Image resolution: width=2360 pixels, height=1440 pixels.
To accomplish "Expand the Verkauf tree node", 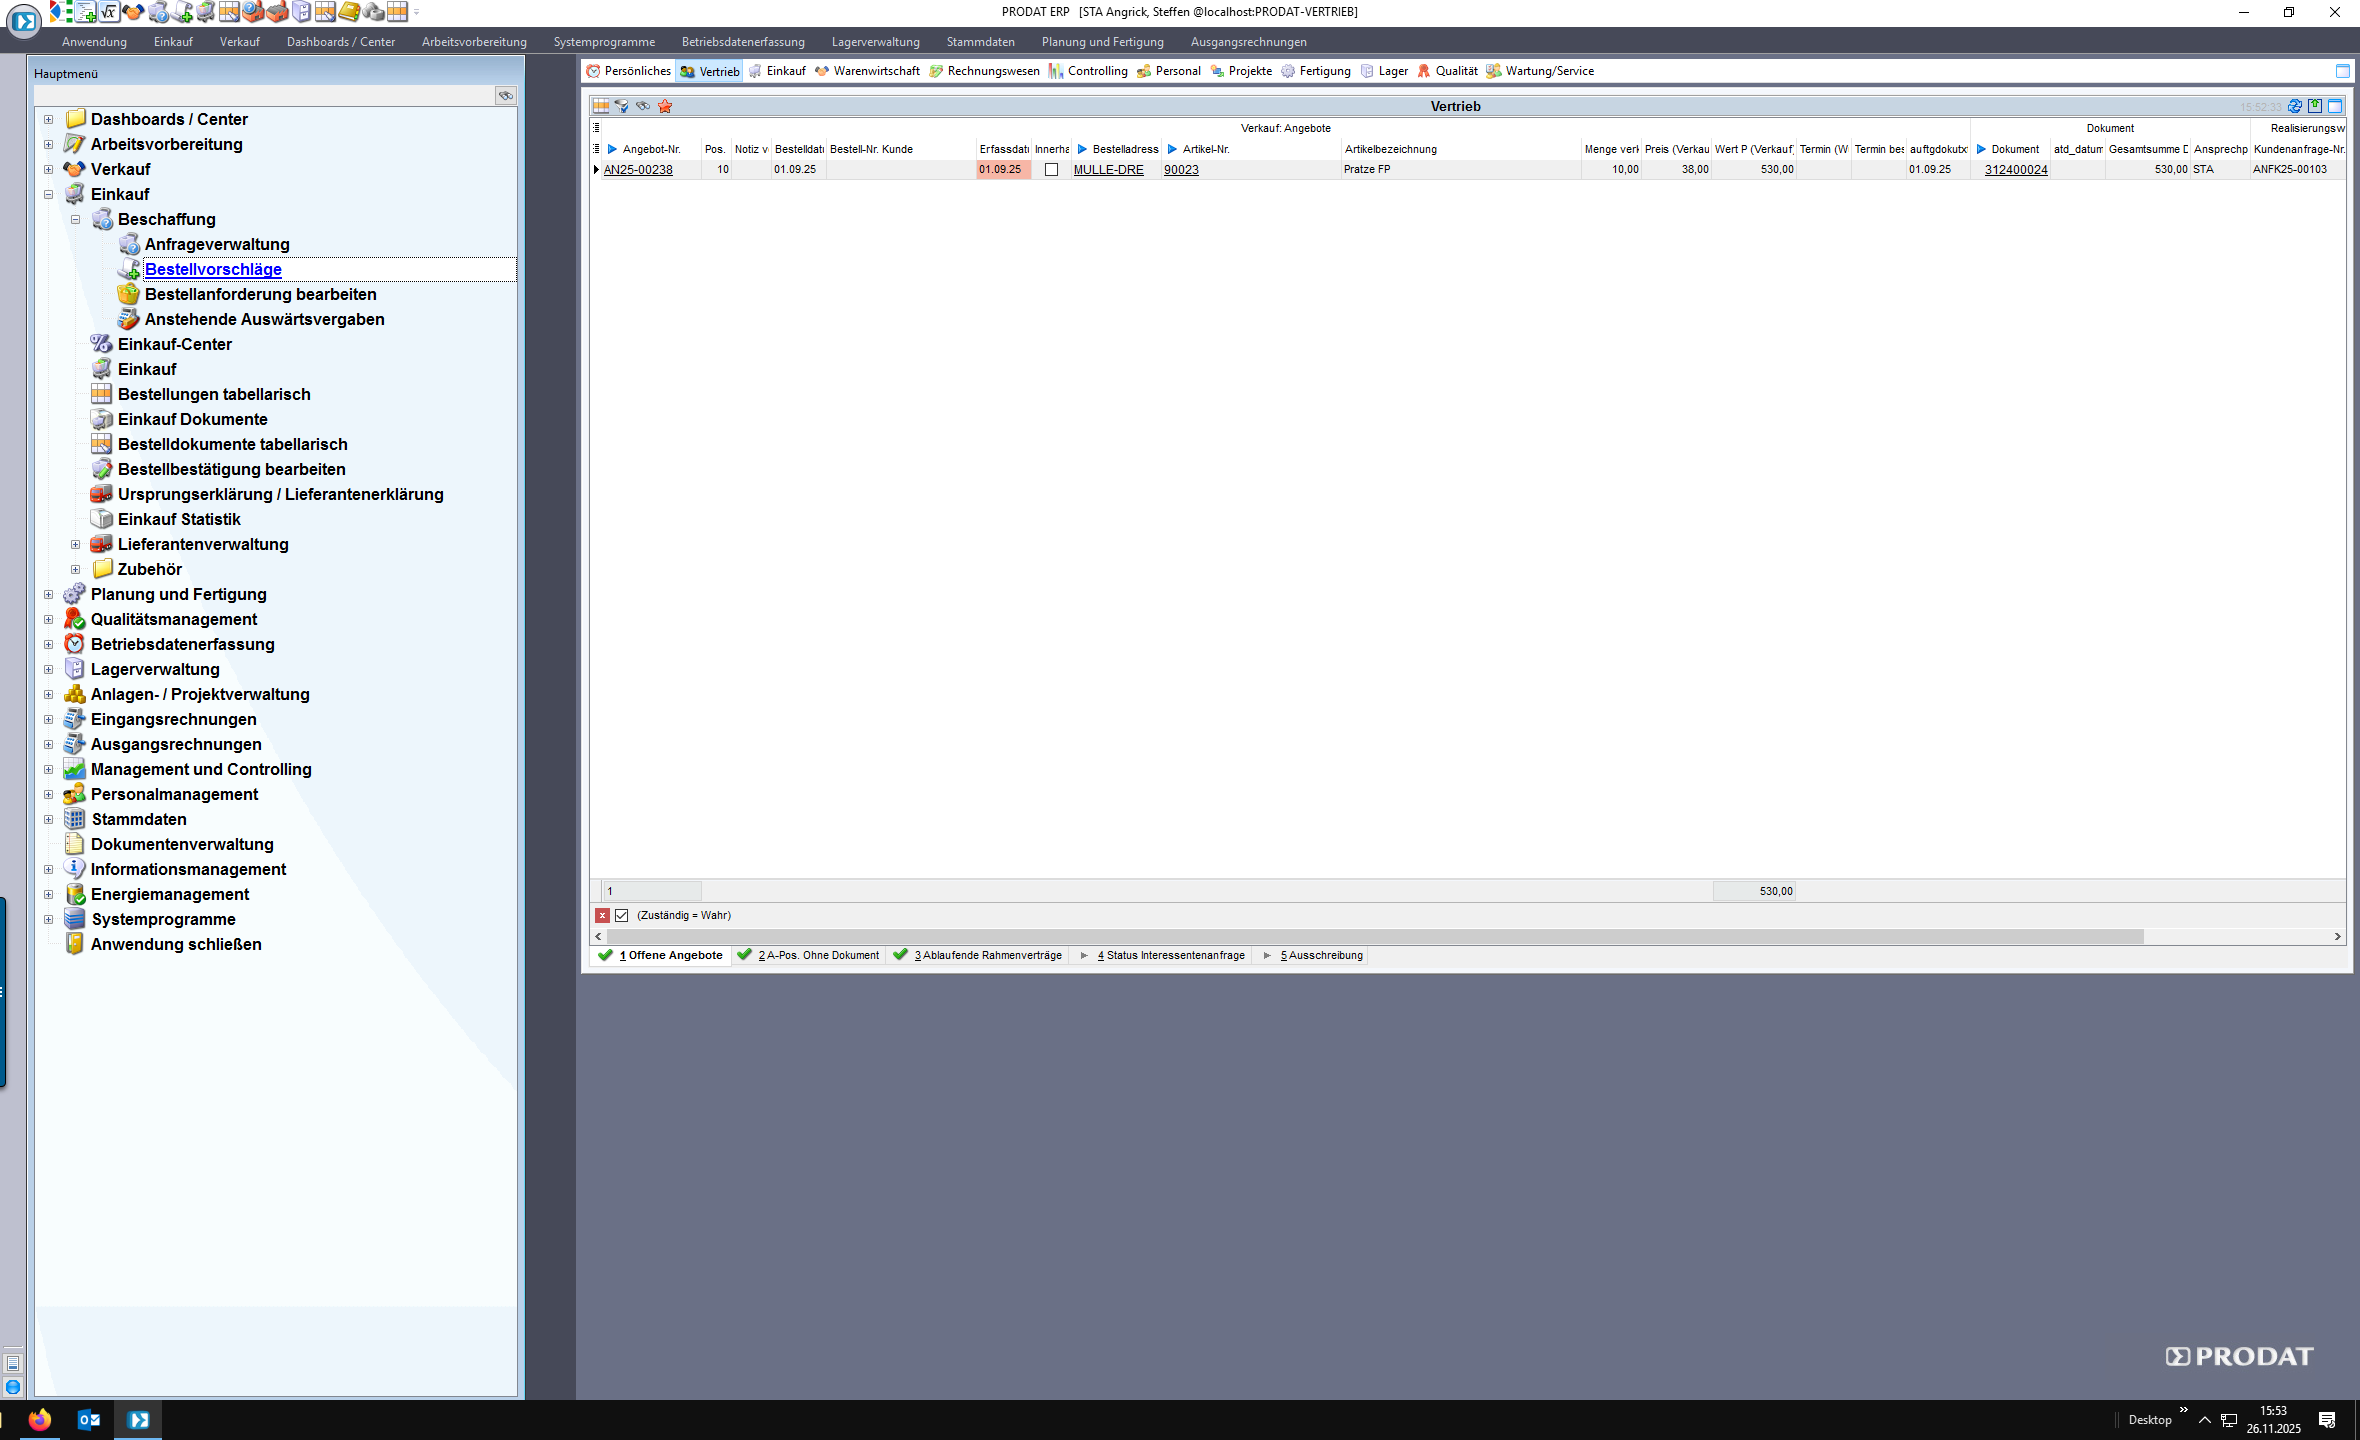I will coord(48,169).
